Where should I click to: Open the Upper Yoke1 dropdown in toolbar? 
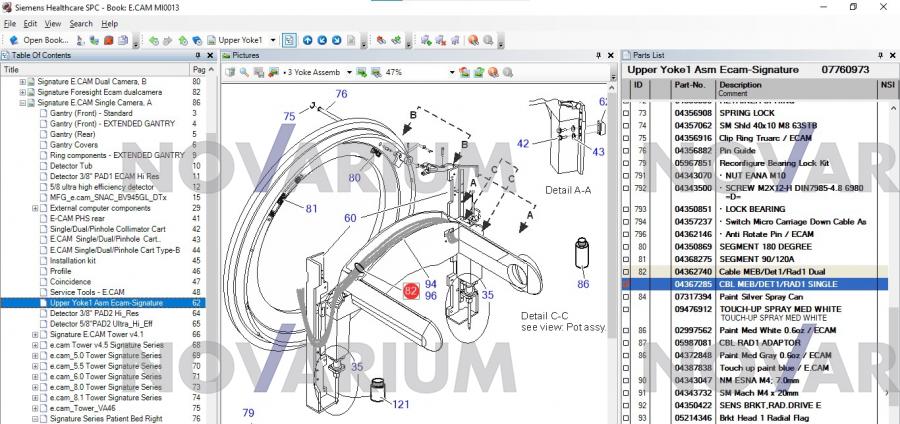click(x=273, y=41)
